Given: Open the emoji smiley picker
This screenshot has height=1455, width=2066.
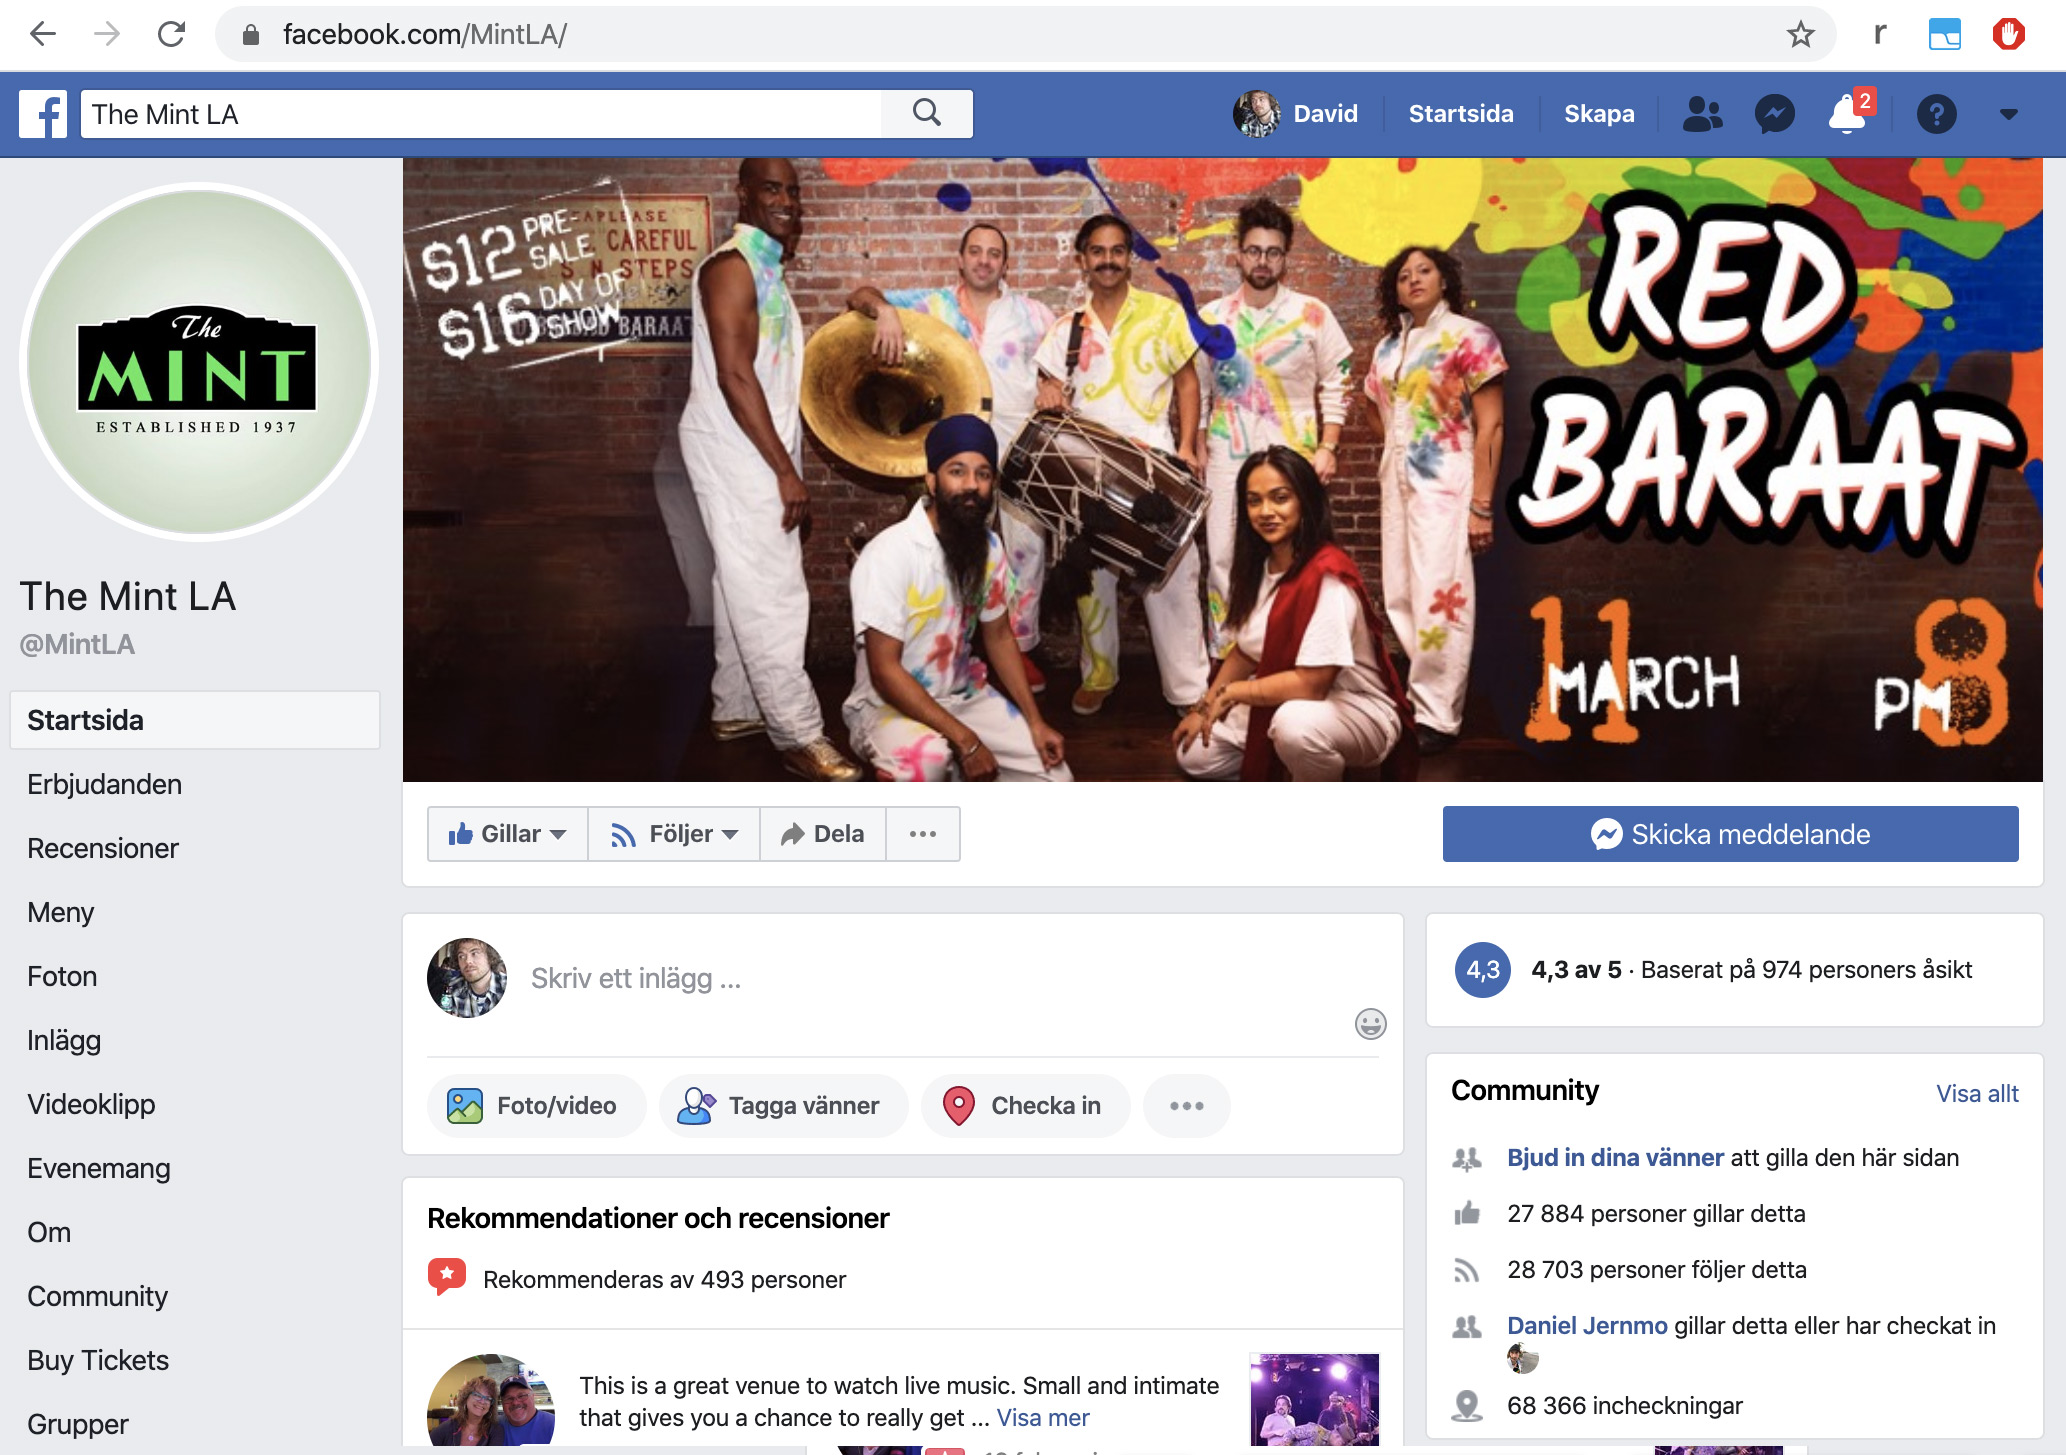Looking at the screenshot, I should tap(1370, 1024).
